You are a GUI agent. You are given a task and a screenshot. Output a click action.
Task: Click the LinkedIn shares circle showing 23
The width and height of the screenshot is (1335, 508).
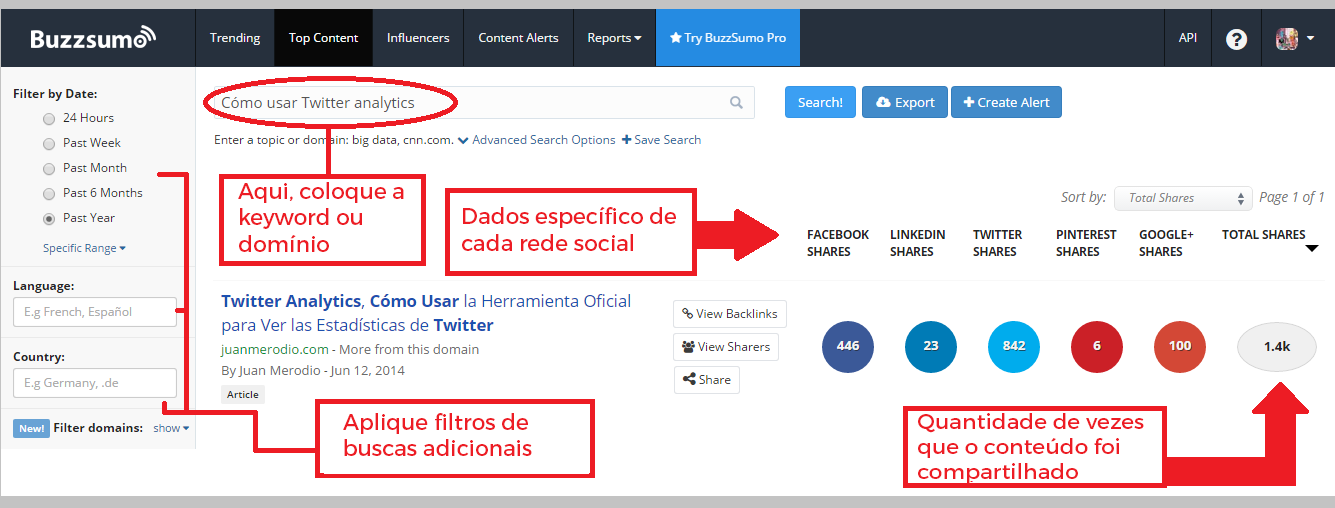click(931, 346)
